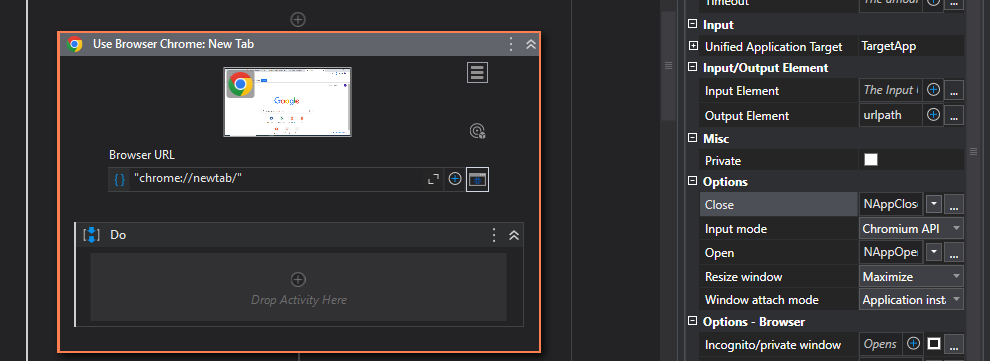990x361 pixels.
Task: Open the expanded editor for Browser URL
Action: click(433, 179)
